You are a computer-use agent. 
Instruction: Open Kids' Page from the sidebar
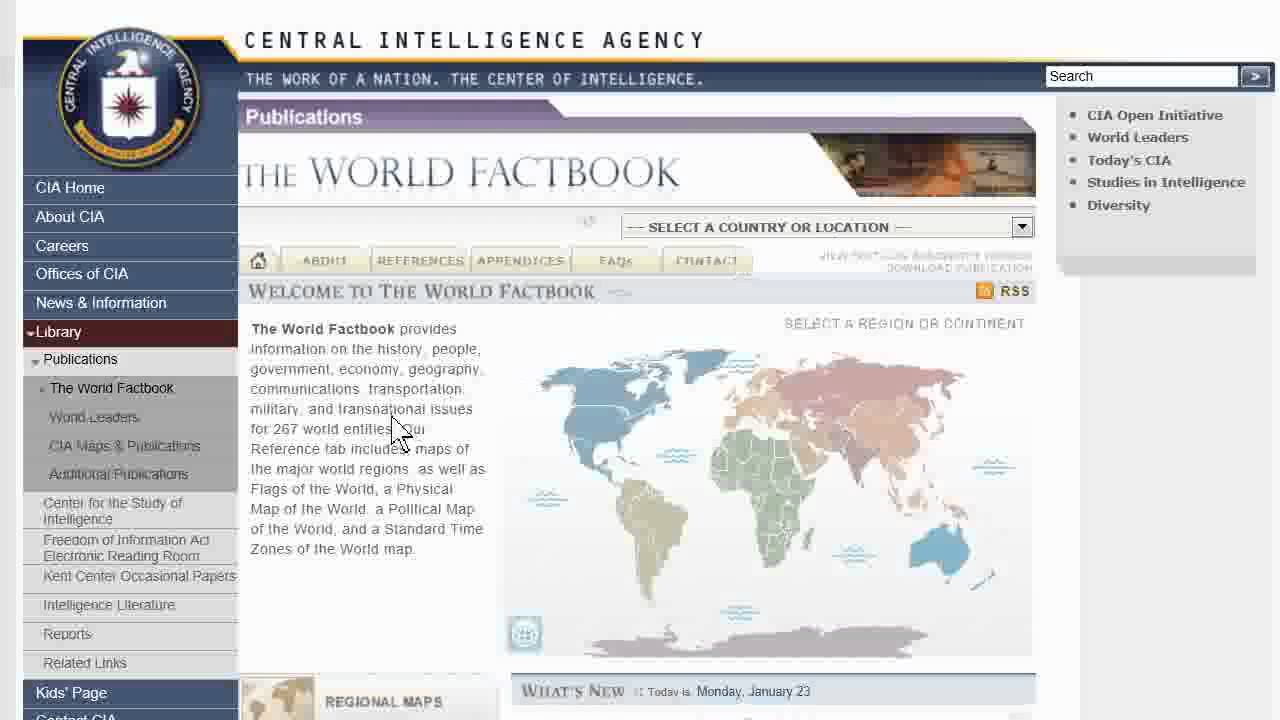click(x=71, y=693)
